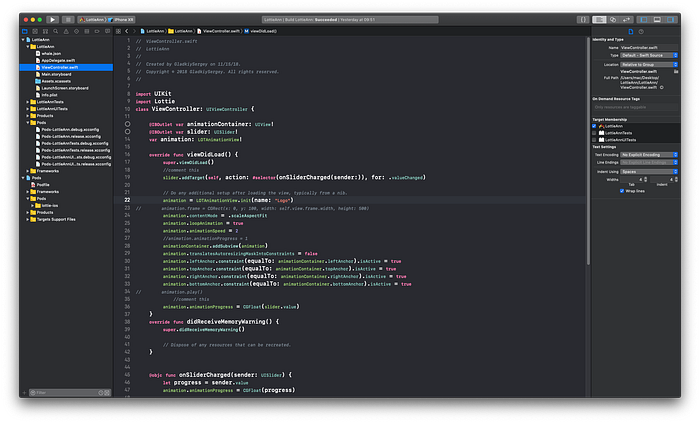Screen dimensions: 700x423
Task: Show the Source Control navigator
Action: coord(35,31)
